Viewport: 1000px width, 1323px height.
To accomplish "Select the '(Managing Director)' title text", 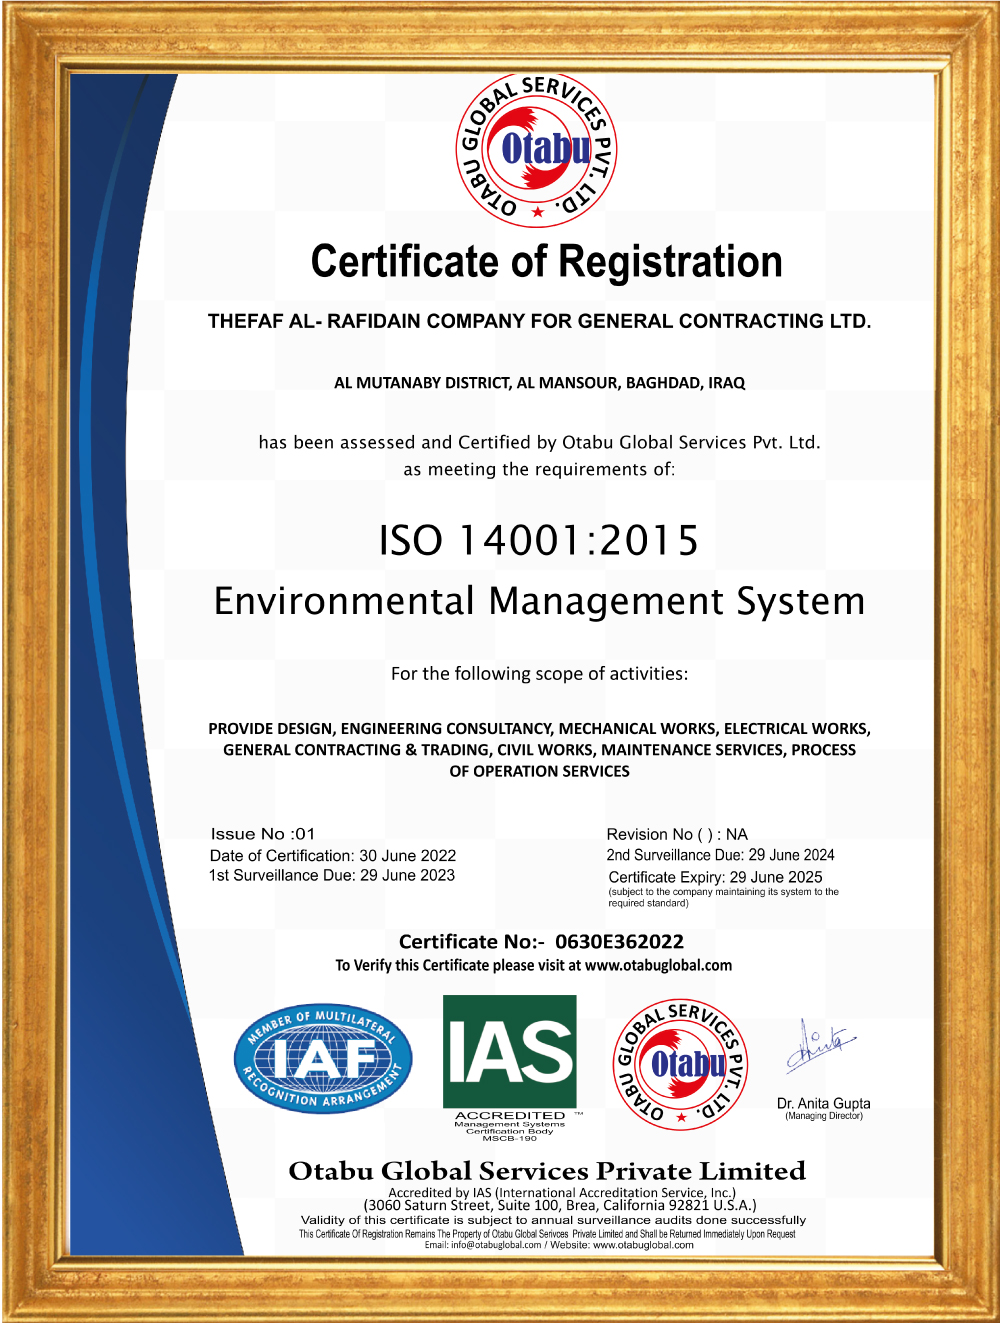I will pyautogui.click(x=824, y=1116).
